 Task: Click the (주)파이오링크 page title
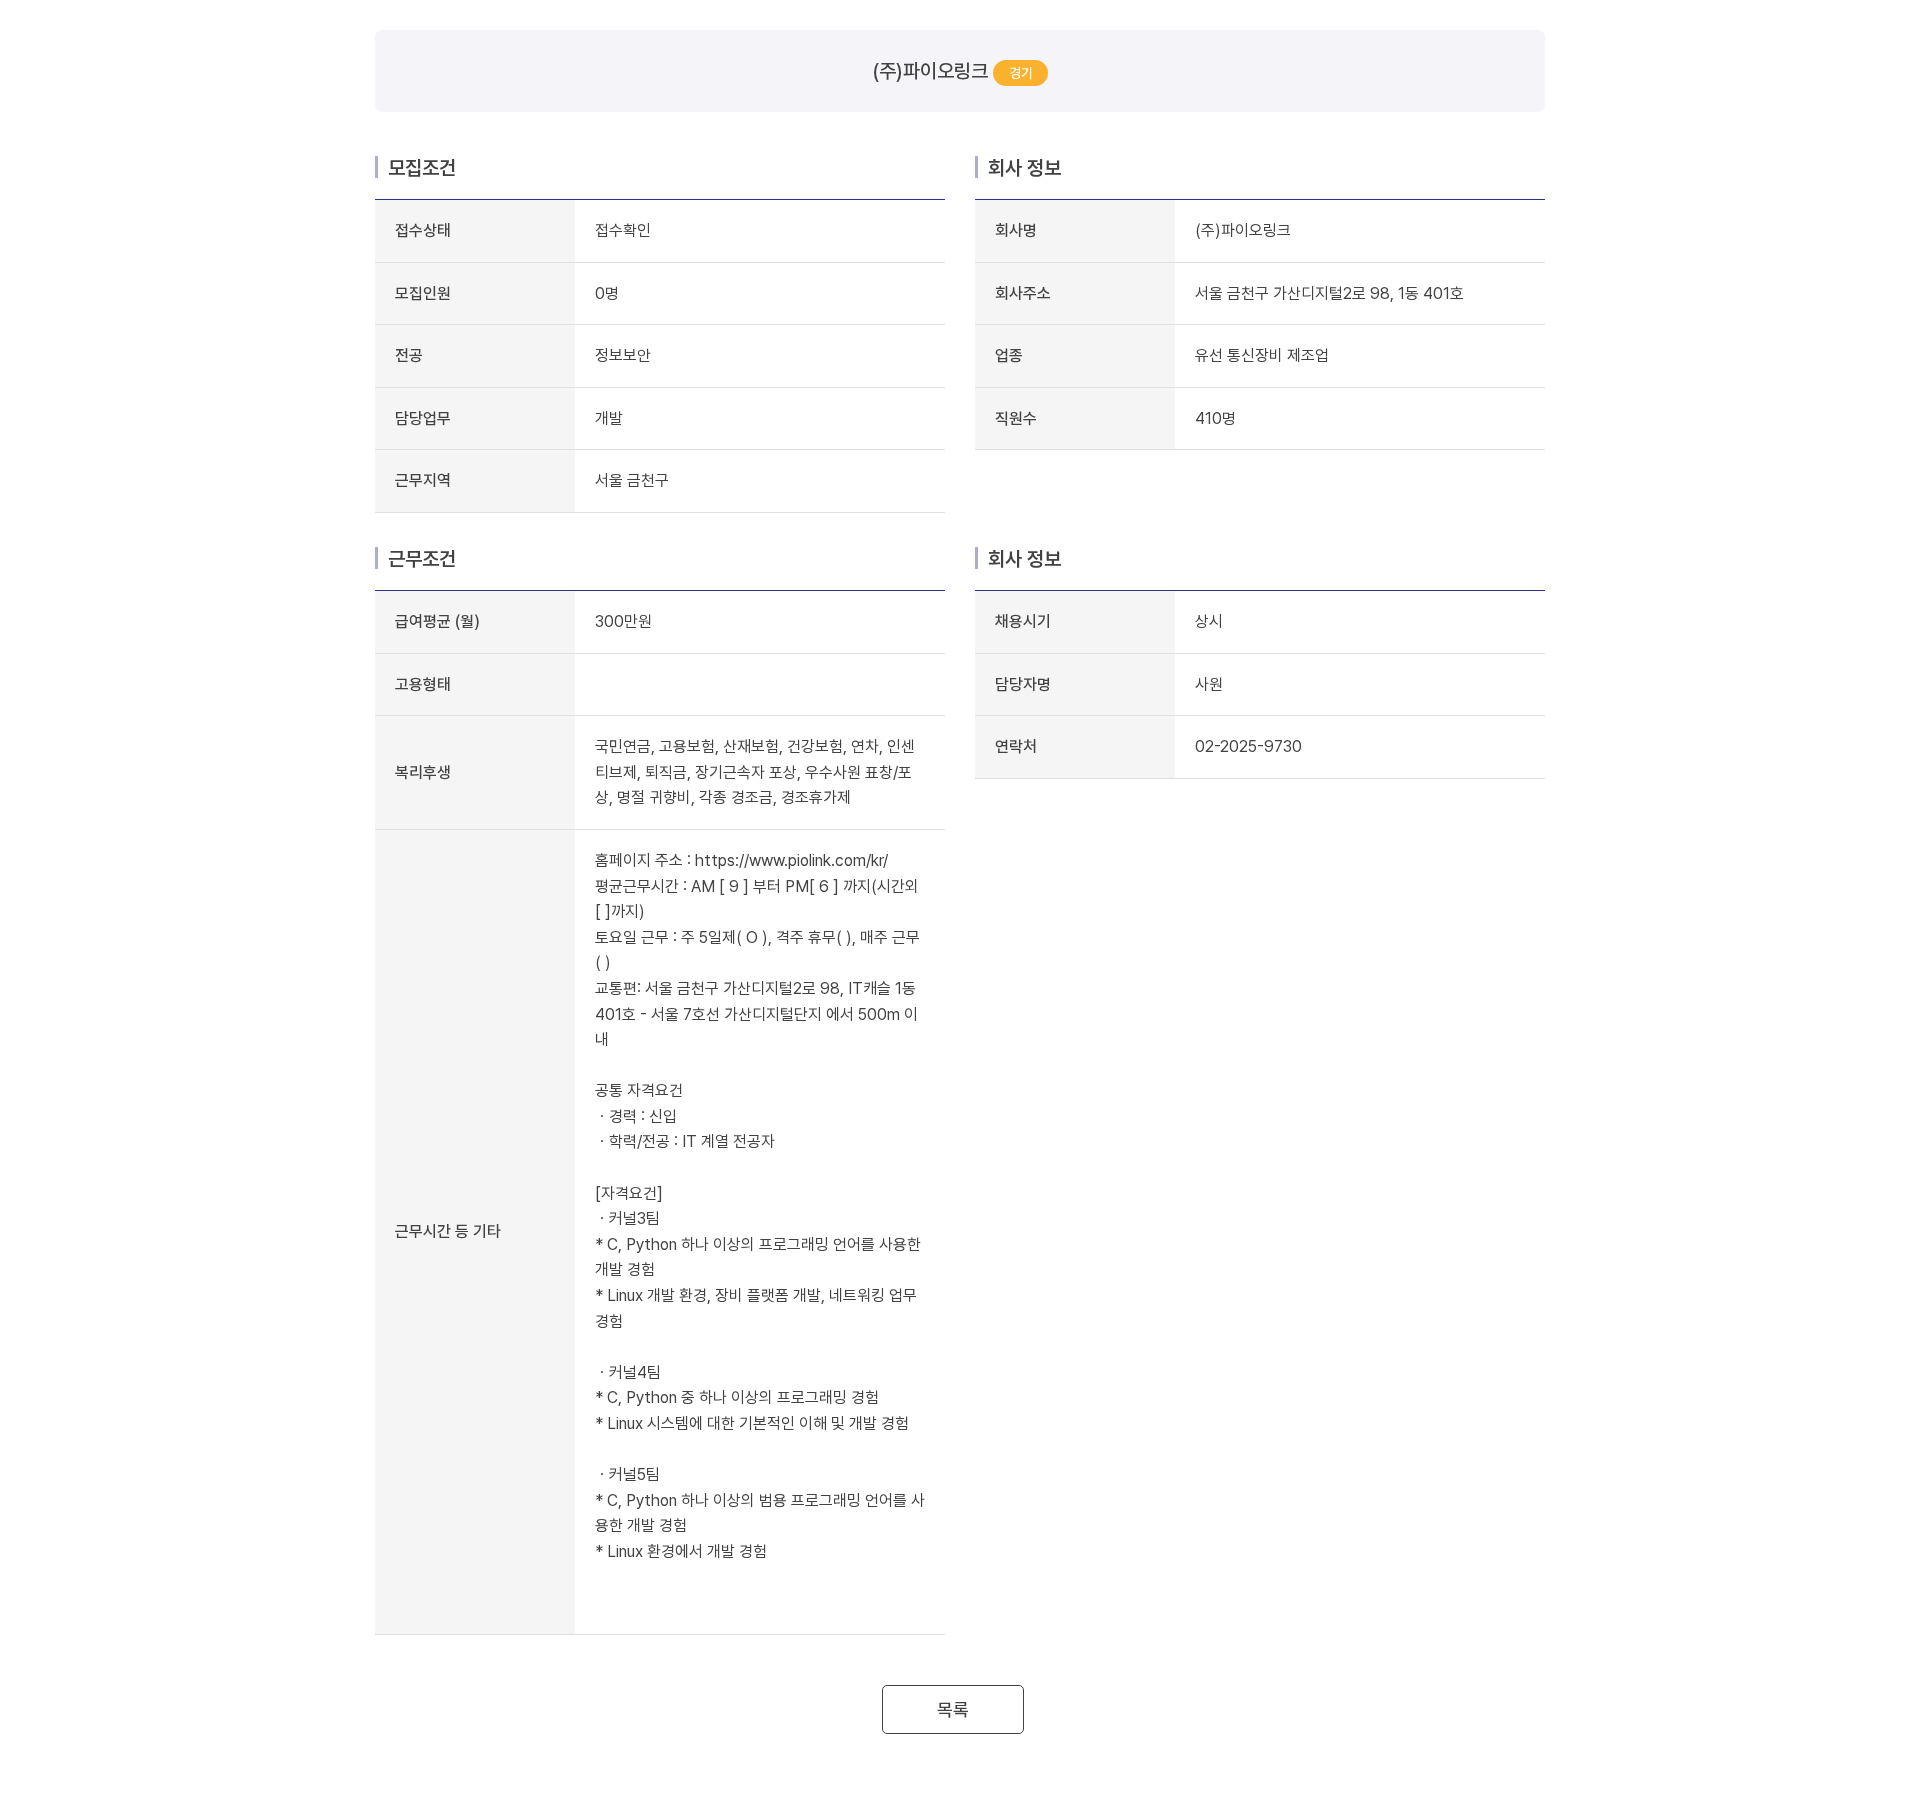click(x=930, y=71)
